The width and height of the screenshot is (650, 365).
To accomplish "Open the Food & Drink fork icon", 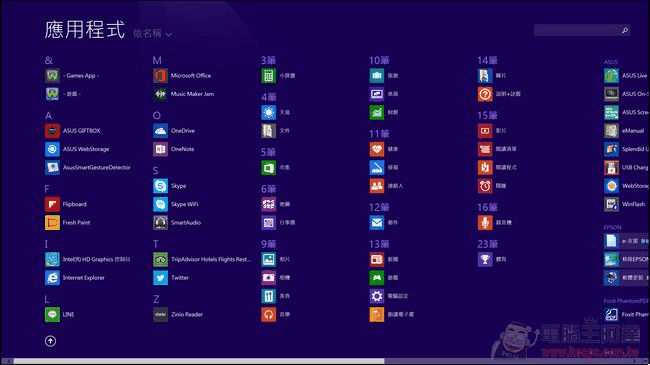I will point(269,296).
